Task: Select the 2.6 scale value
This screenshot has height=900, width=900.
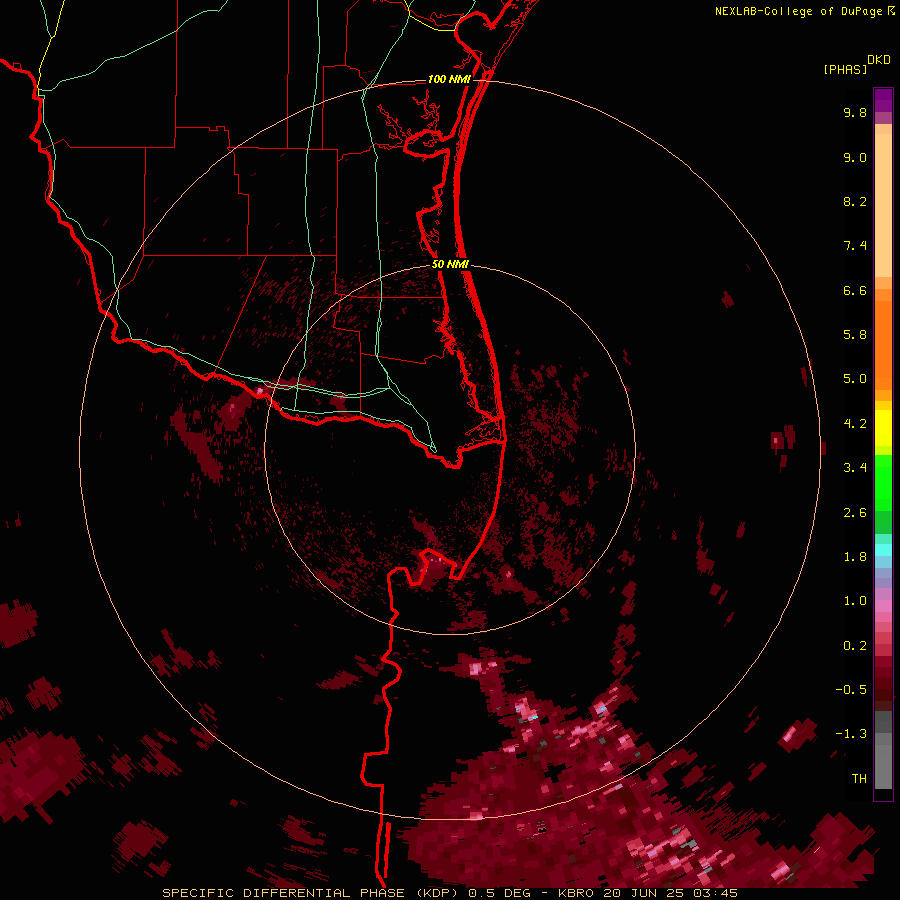Action: tap(855, 513)
